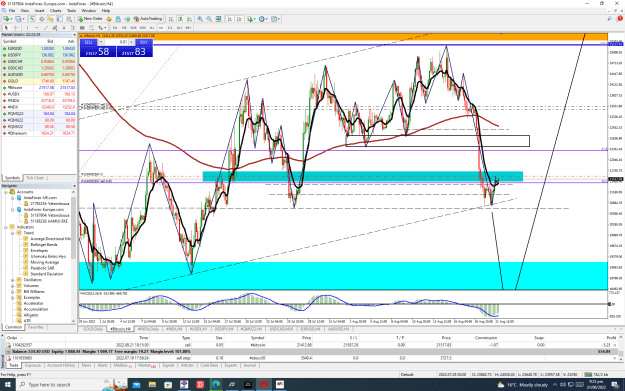Select the Trendline drawing tool
This screenshot has height=391, width=625.
(46, 28)
